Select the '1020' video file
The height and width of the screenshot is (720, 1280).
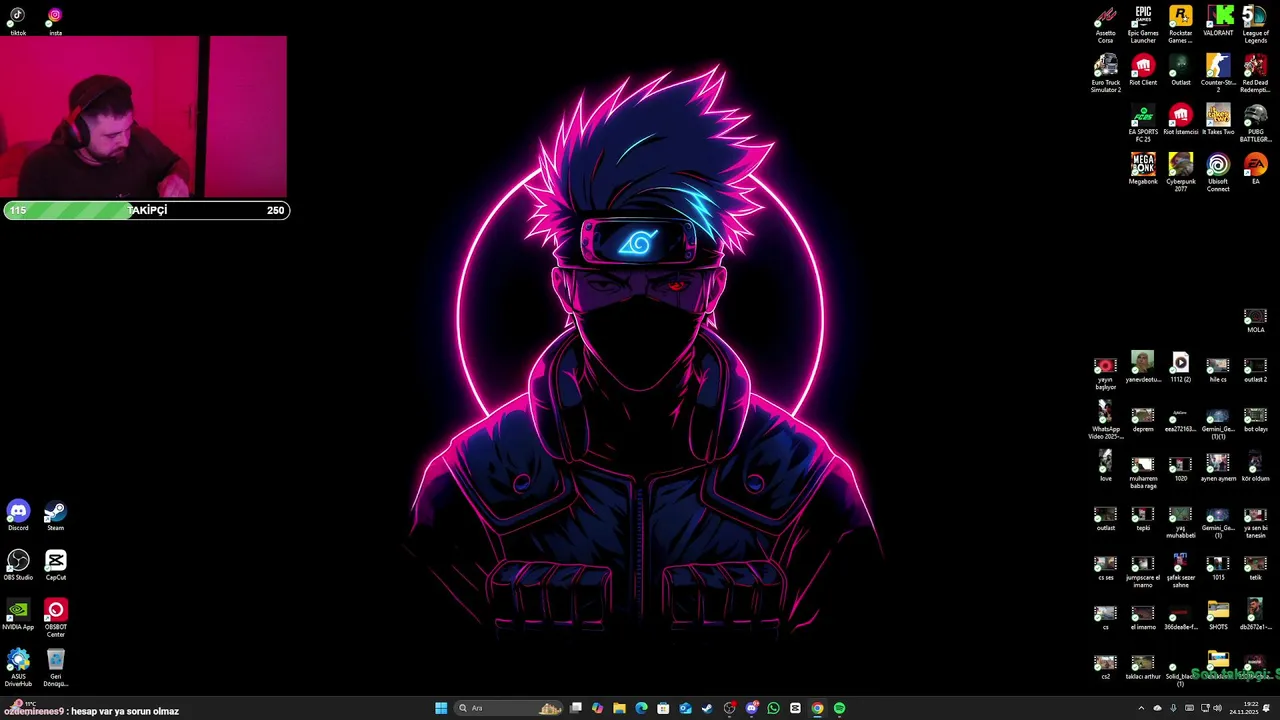coord(1181,469)
